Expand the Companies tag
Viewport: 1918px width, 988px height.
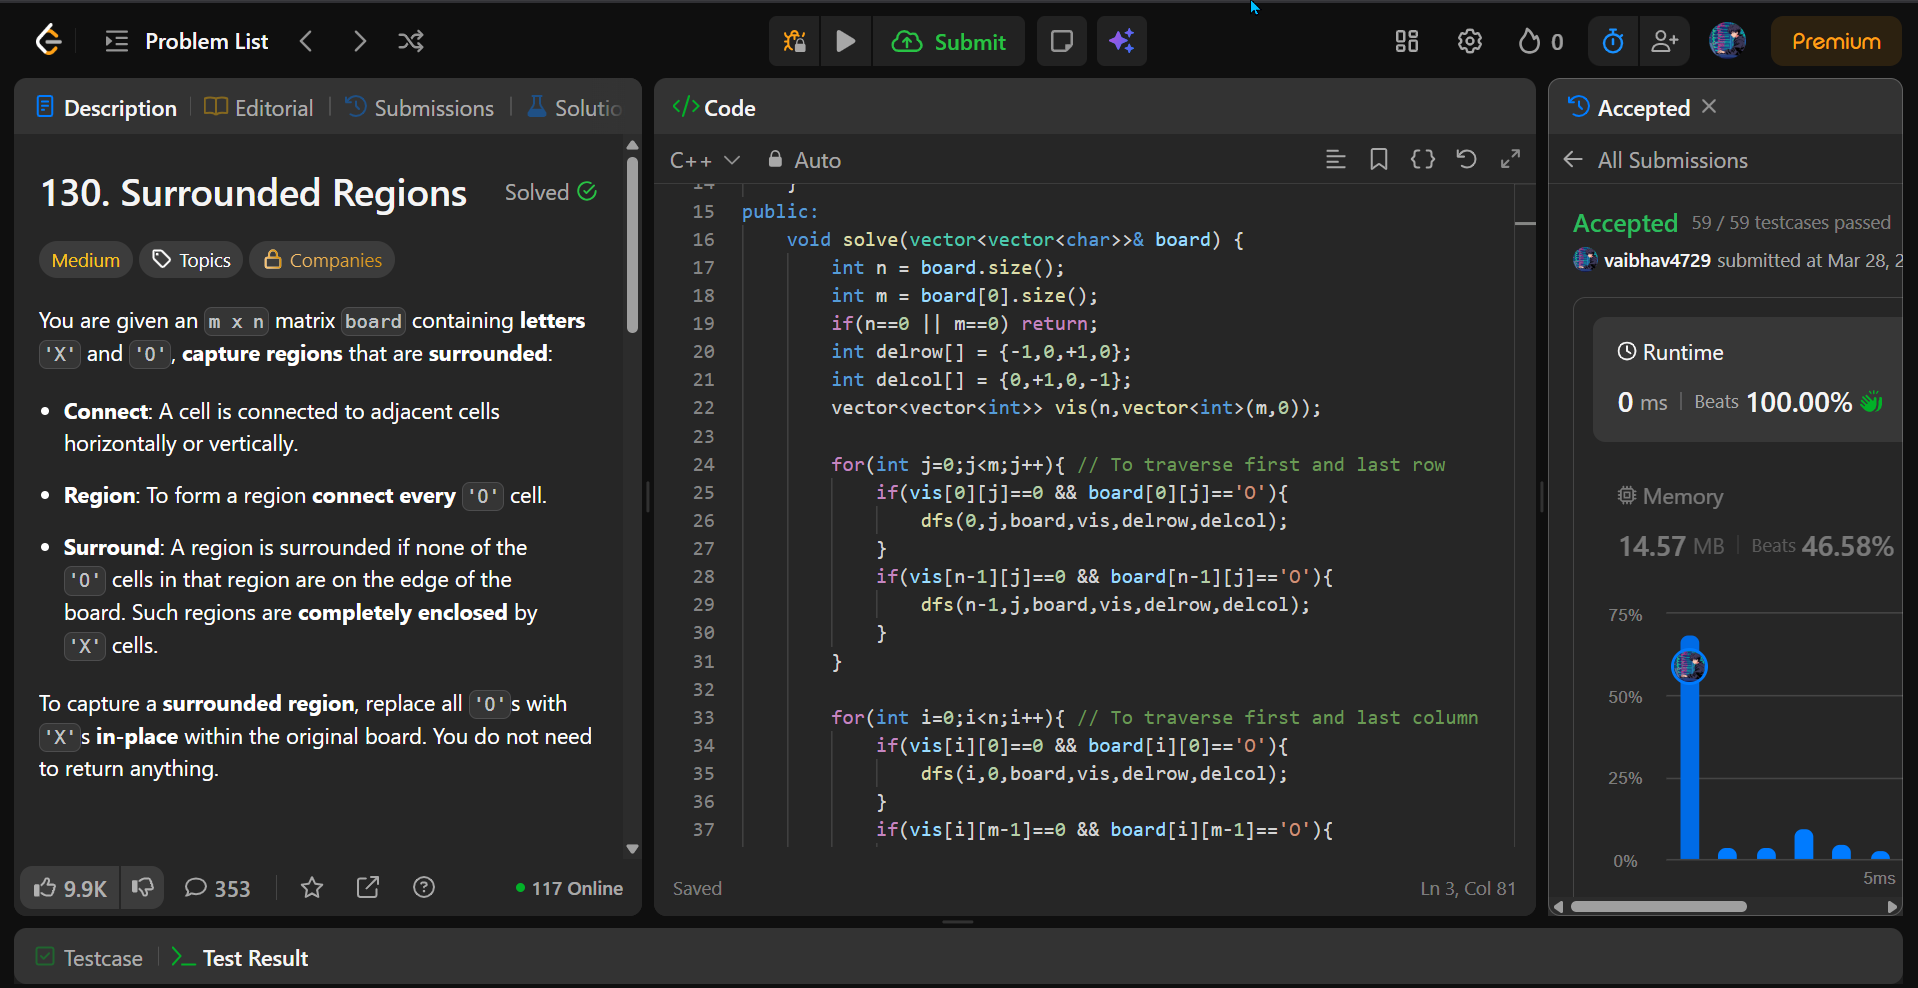322,260
